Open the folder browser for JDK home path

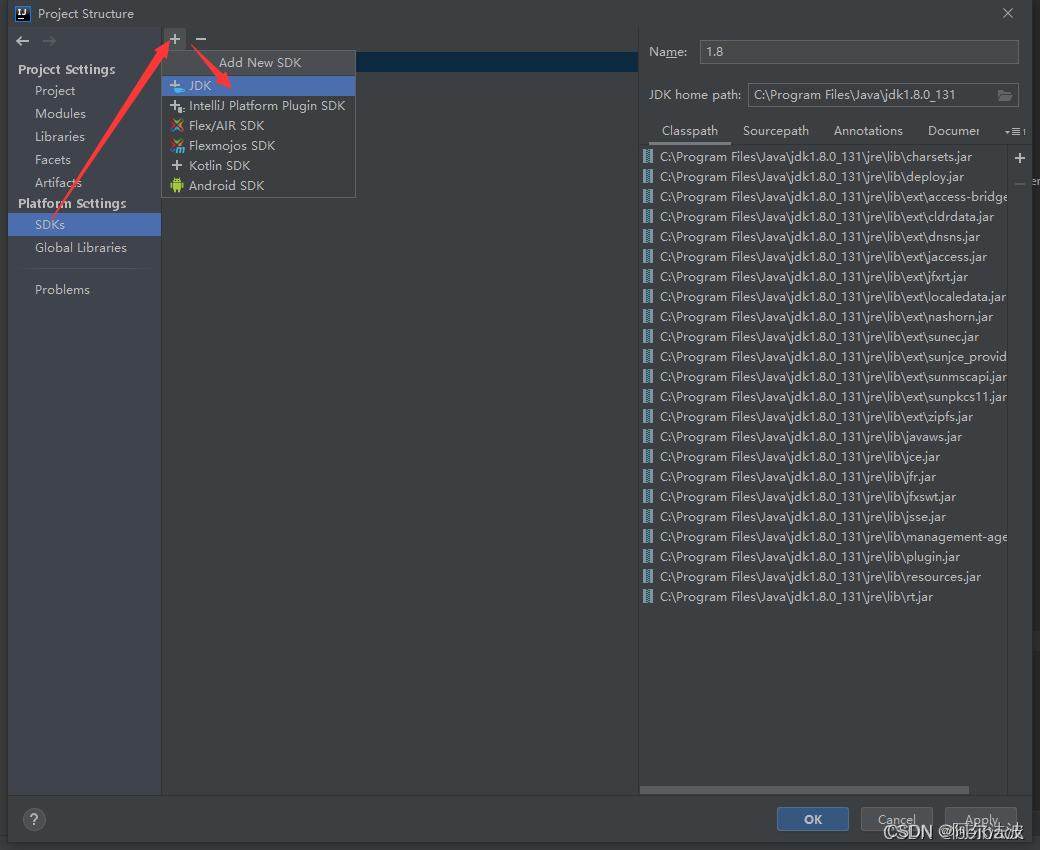[1005, 94]
